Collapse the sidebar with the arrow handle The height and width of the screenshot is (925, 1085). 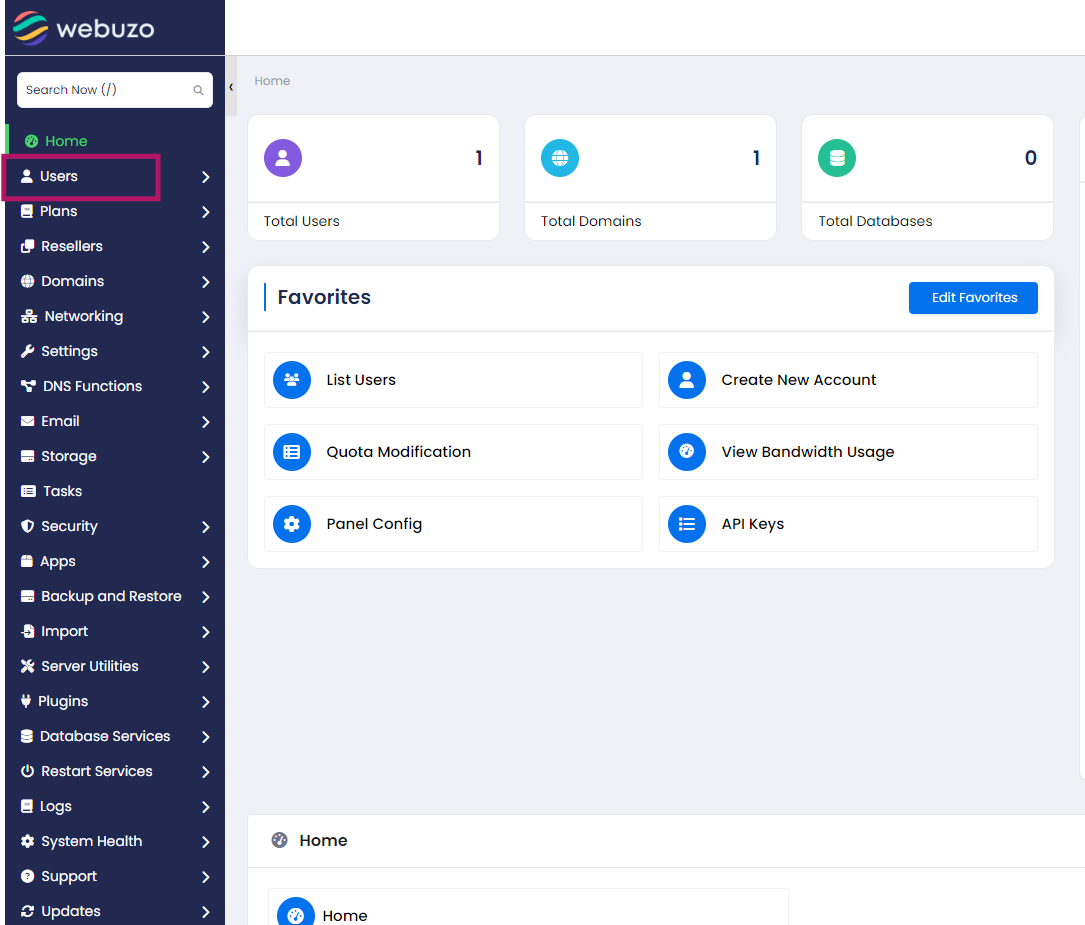(231, 87)
